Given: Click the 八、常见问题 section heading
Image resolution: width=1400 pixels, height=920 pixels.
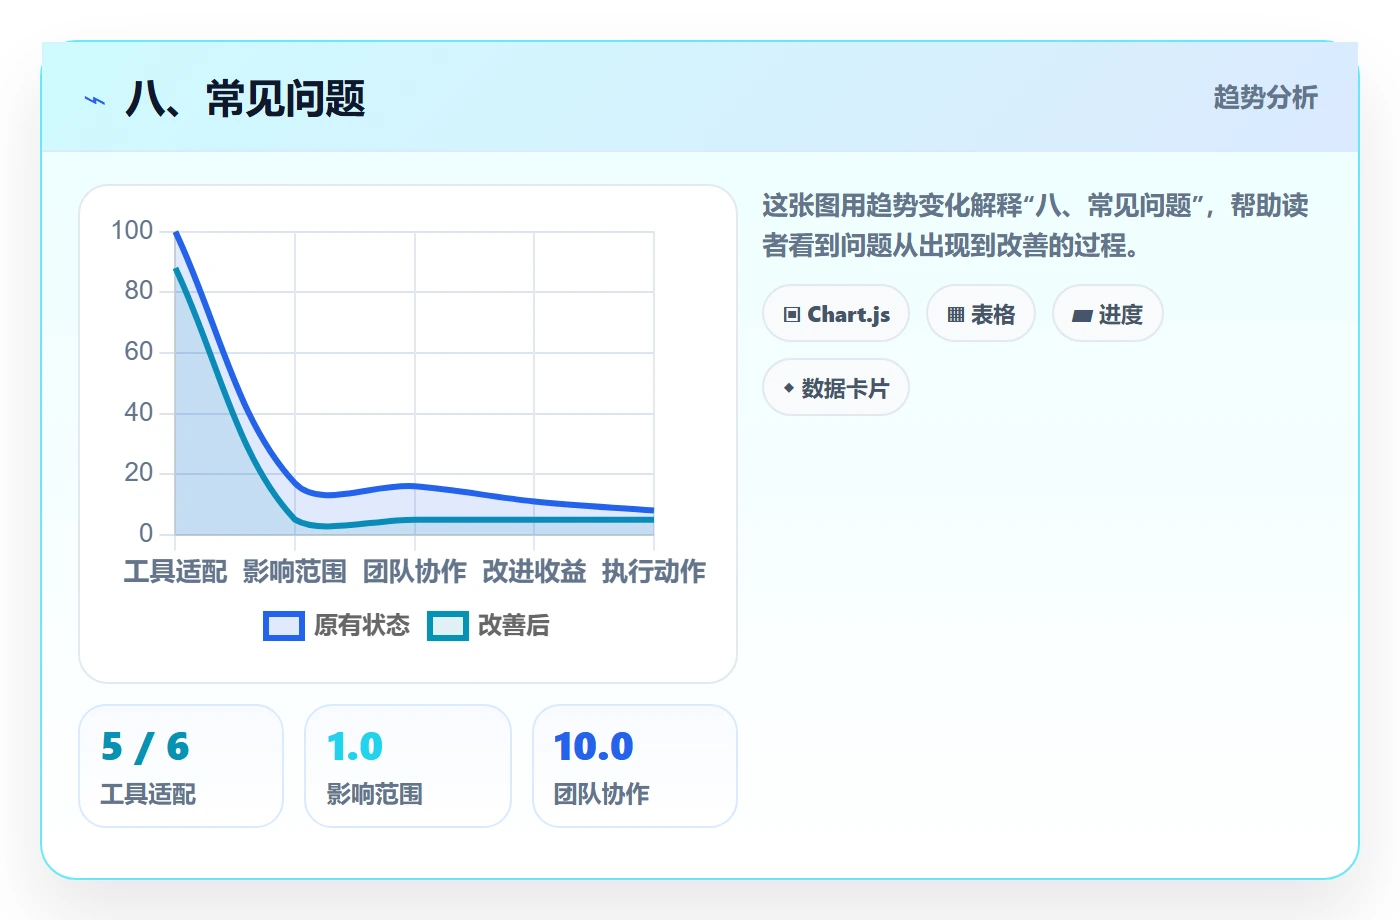Looking at the screenshot, I should [246, 99].
